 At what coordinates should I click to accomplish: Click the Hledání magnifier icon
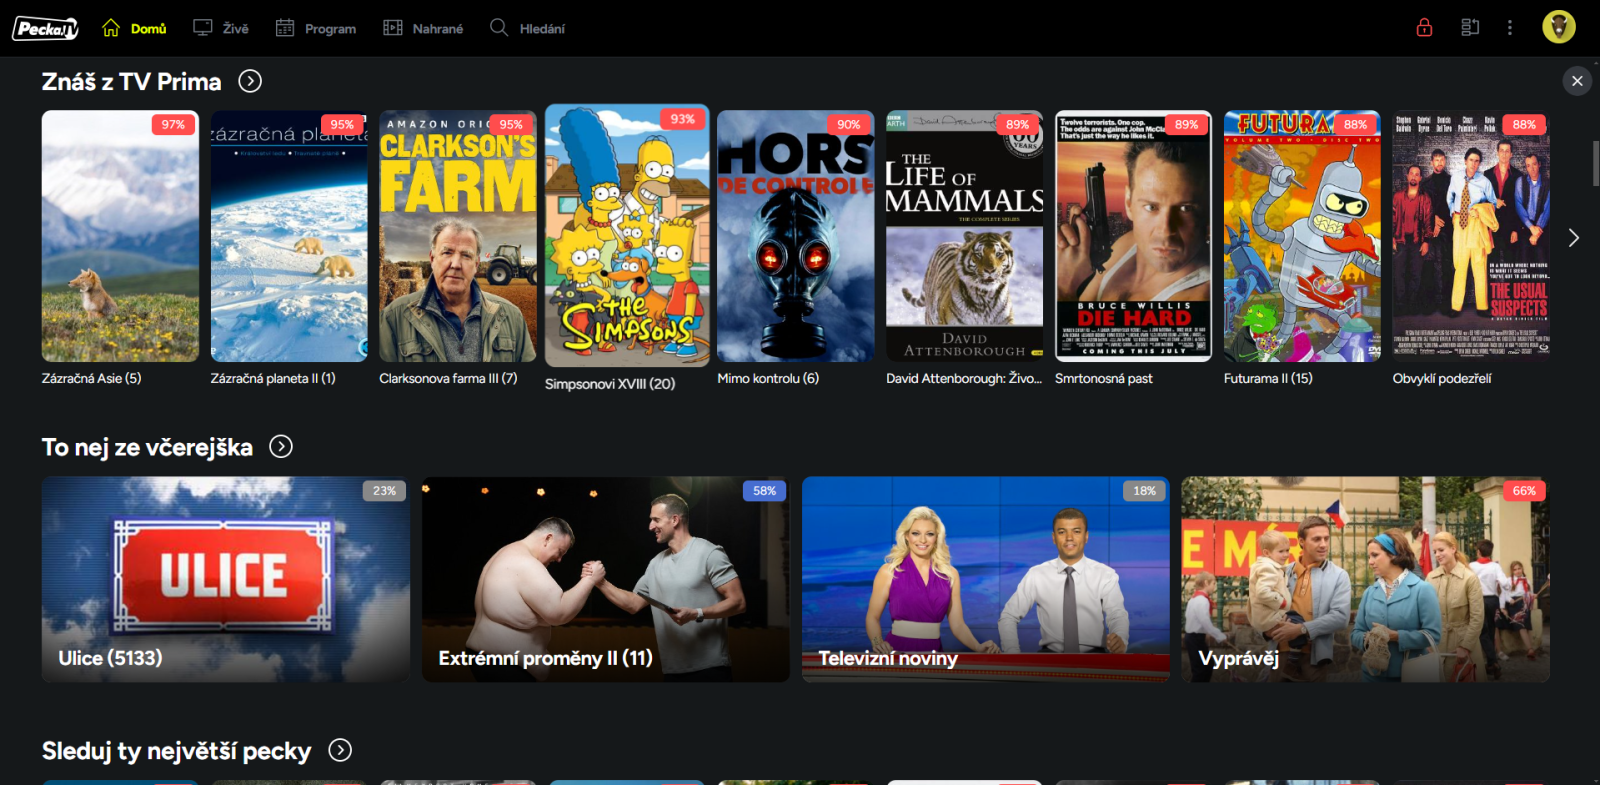pos(499,28)
